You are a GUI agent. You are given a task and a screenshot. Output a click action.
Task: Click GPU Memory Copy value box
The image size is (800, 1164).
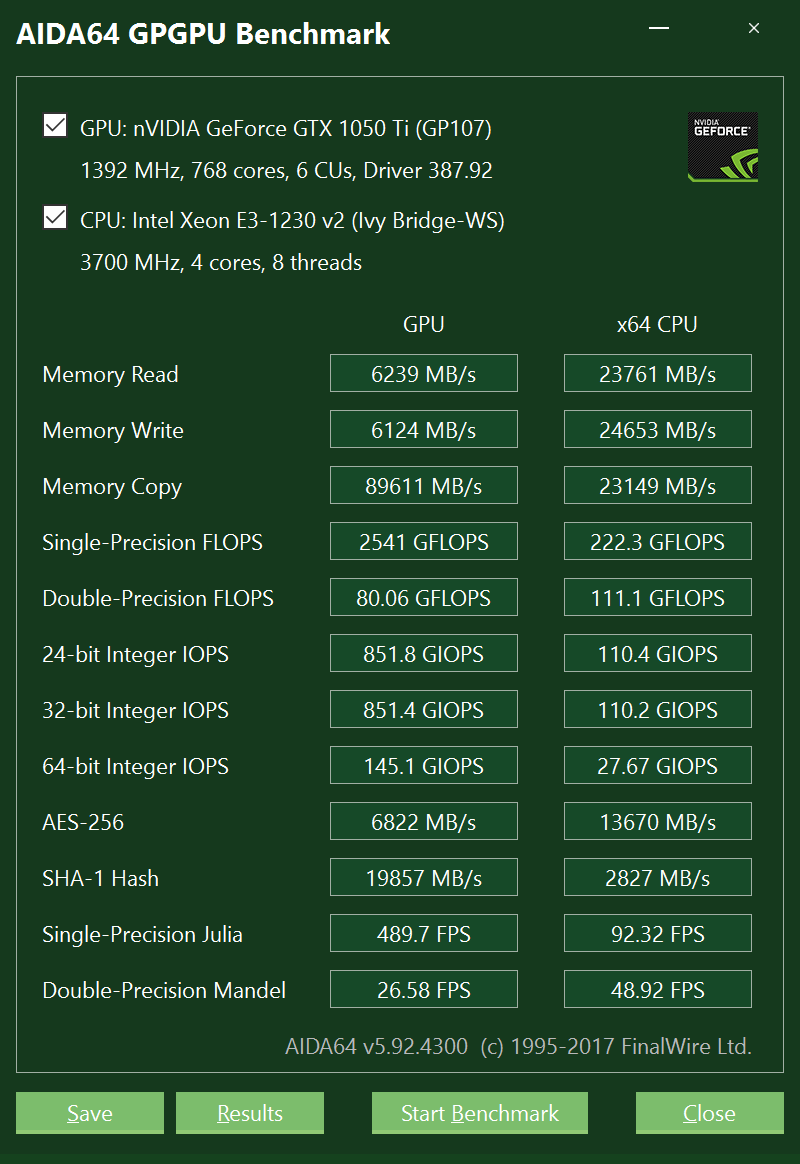pyautogui.click(x=424, y=486)
